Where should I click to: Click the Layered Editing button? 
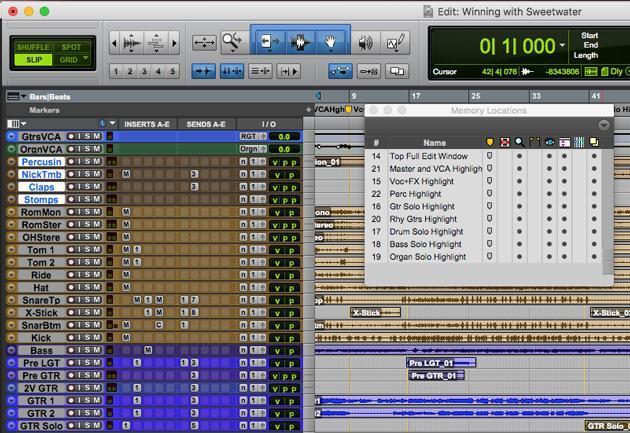397,71
